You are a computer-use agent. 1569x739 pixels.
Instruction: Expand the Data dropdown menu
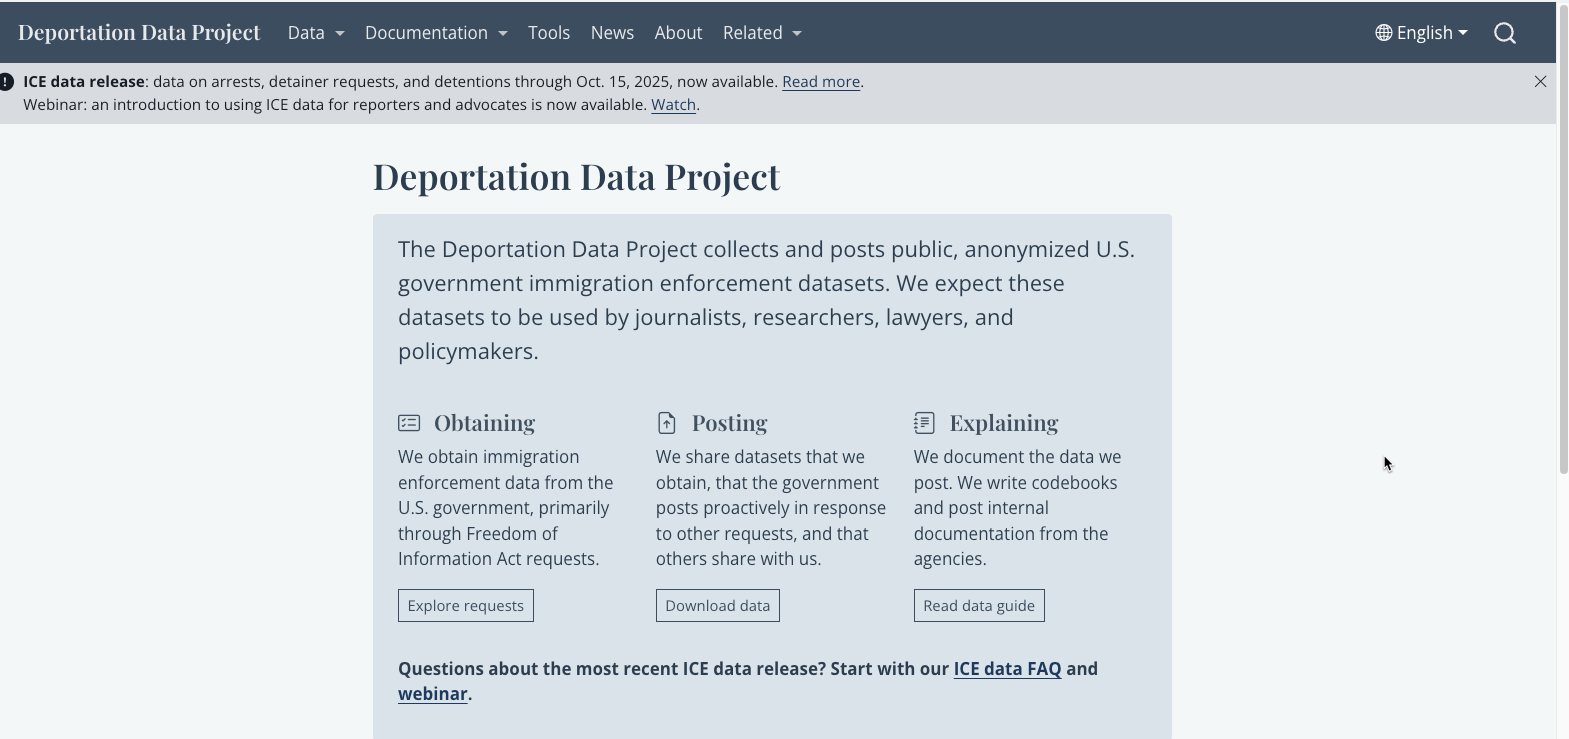315,33
